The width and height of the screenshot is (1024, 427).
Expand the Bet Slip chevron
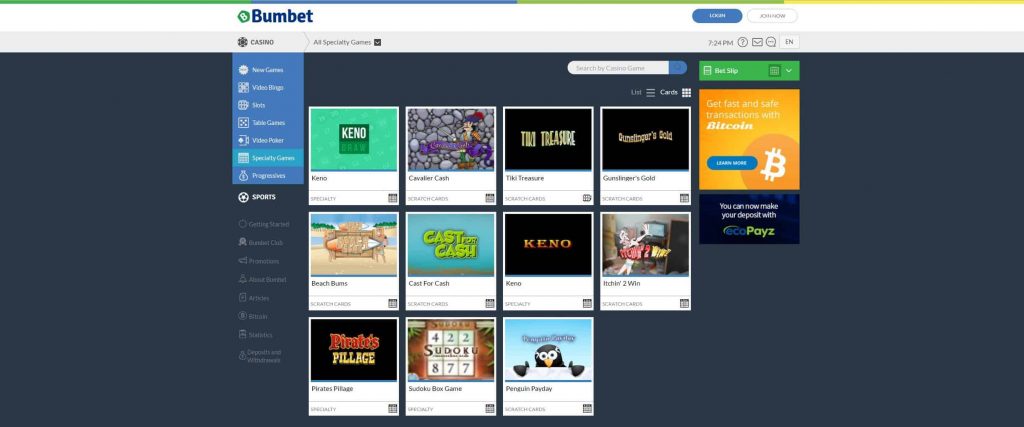point(790,71)
